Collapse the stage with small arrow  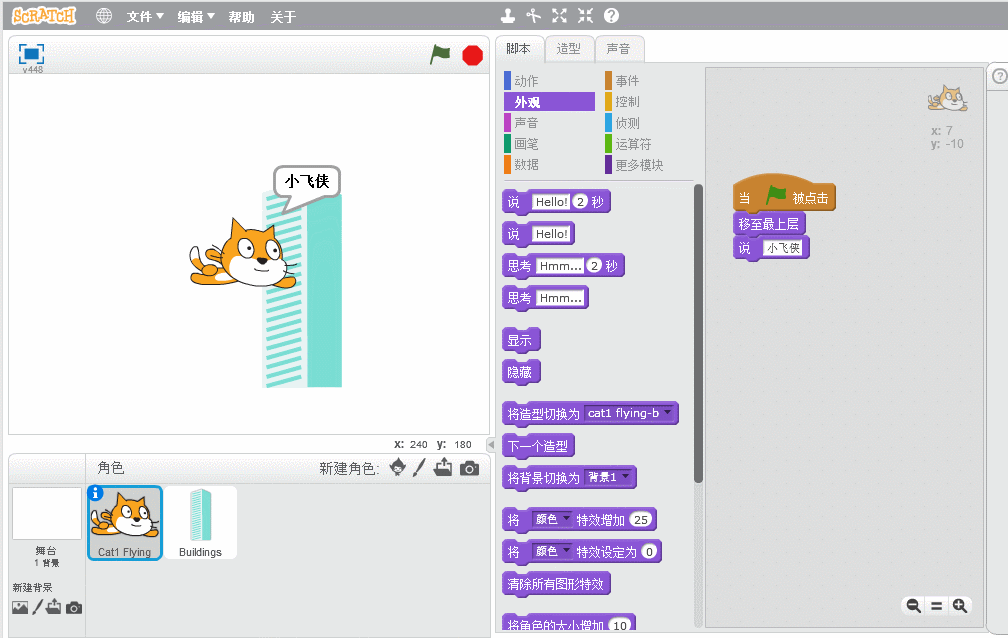coord(490,444)
